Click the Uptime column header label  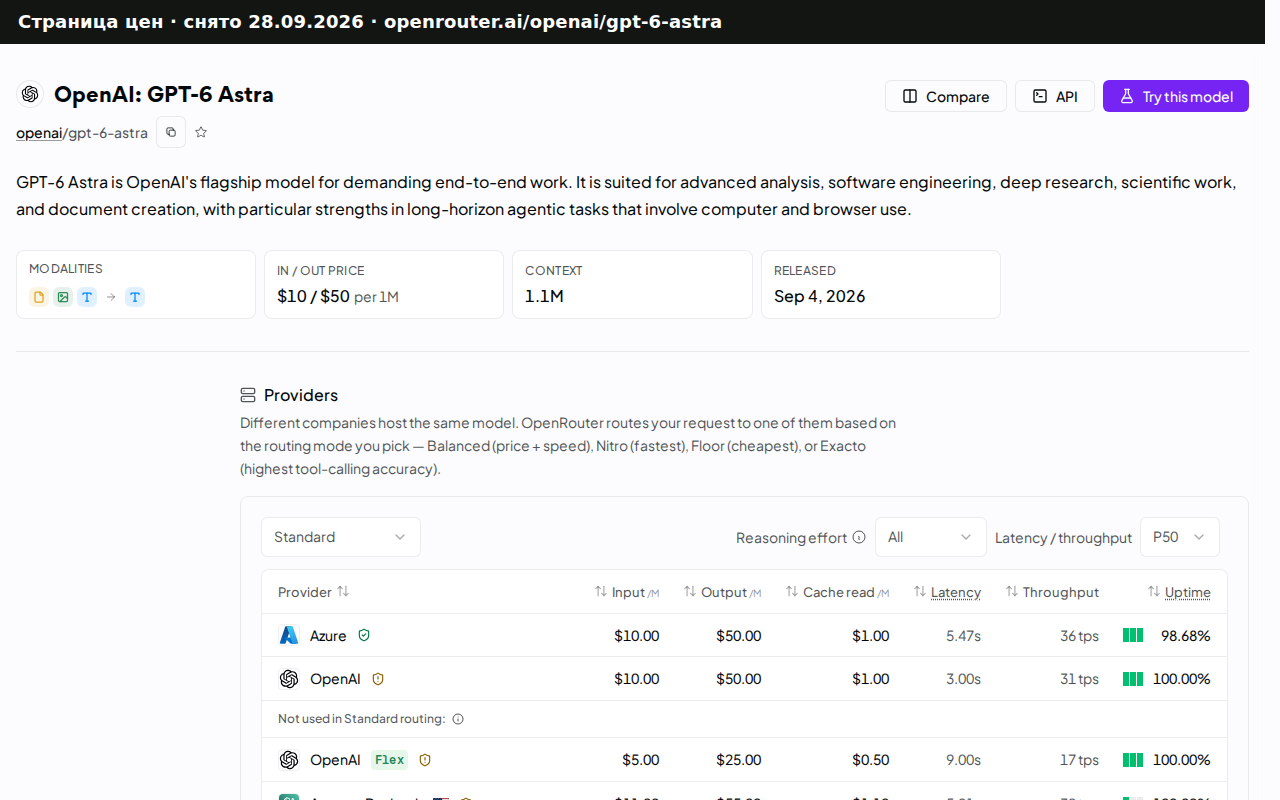(1188, 592)
